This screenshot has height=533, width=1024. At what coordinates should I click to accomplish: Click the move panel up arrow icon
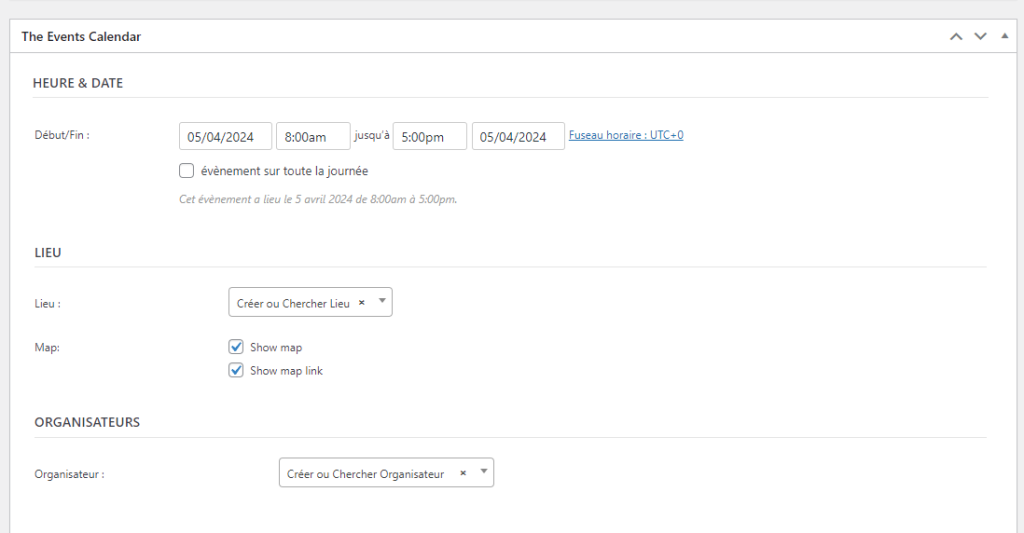click(956, 36)
